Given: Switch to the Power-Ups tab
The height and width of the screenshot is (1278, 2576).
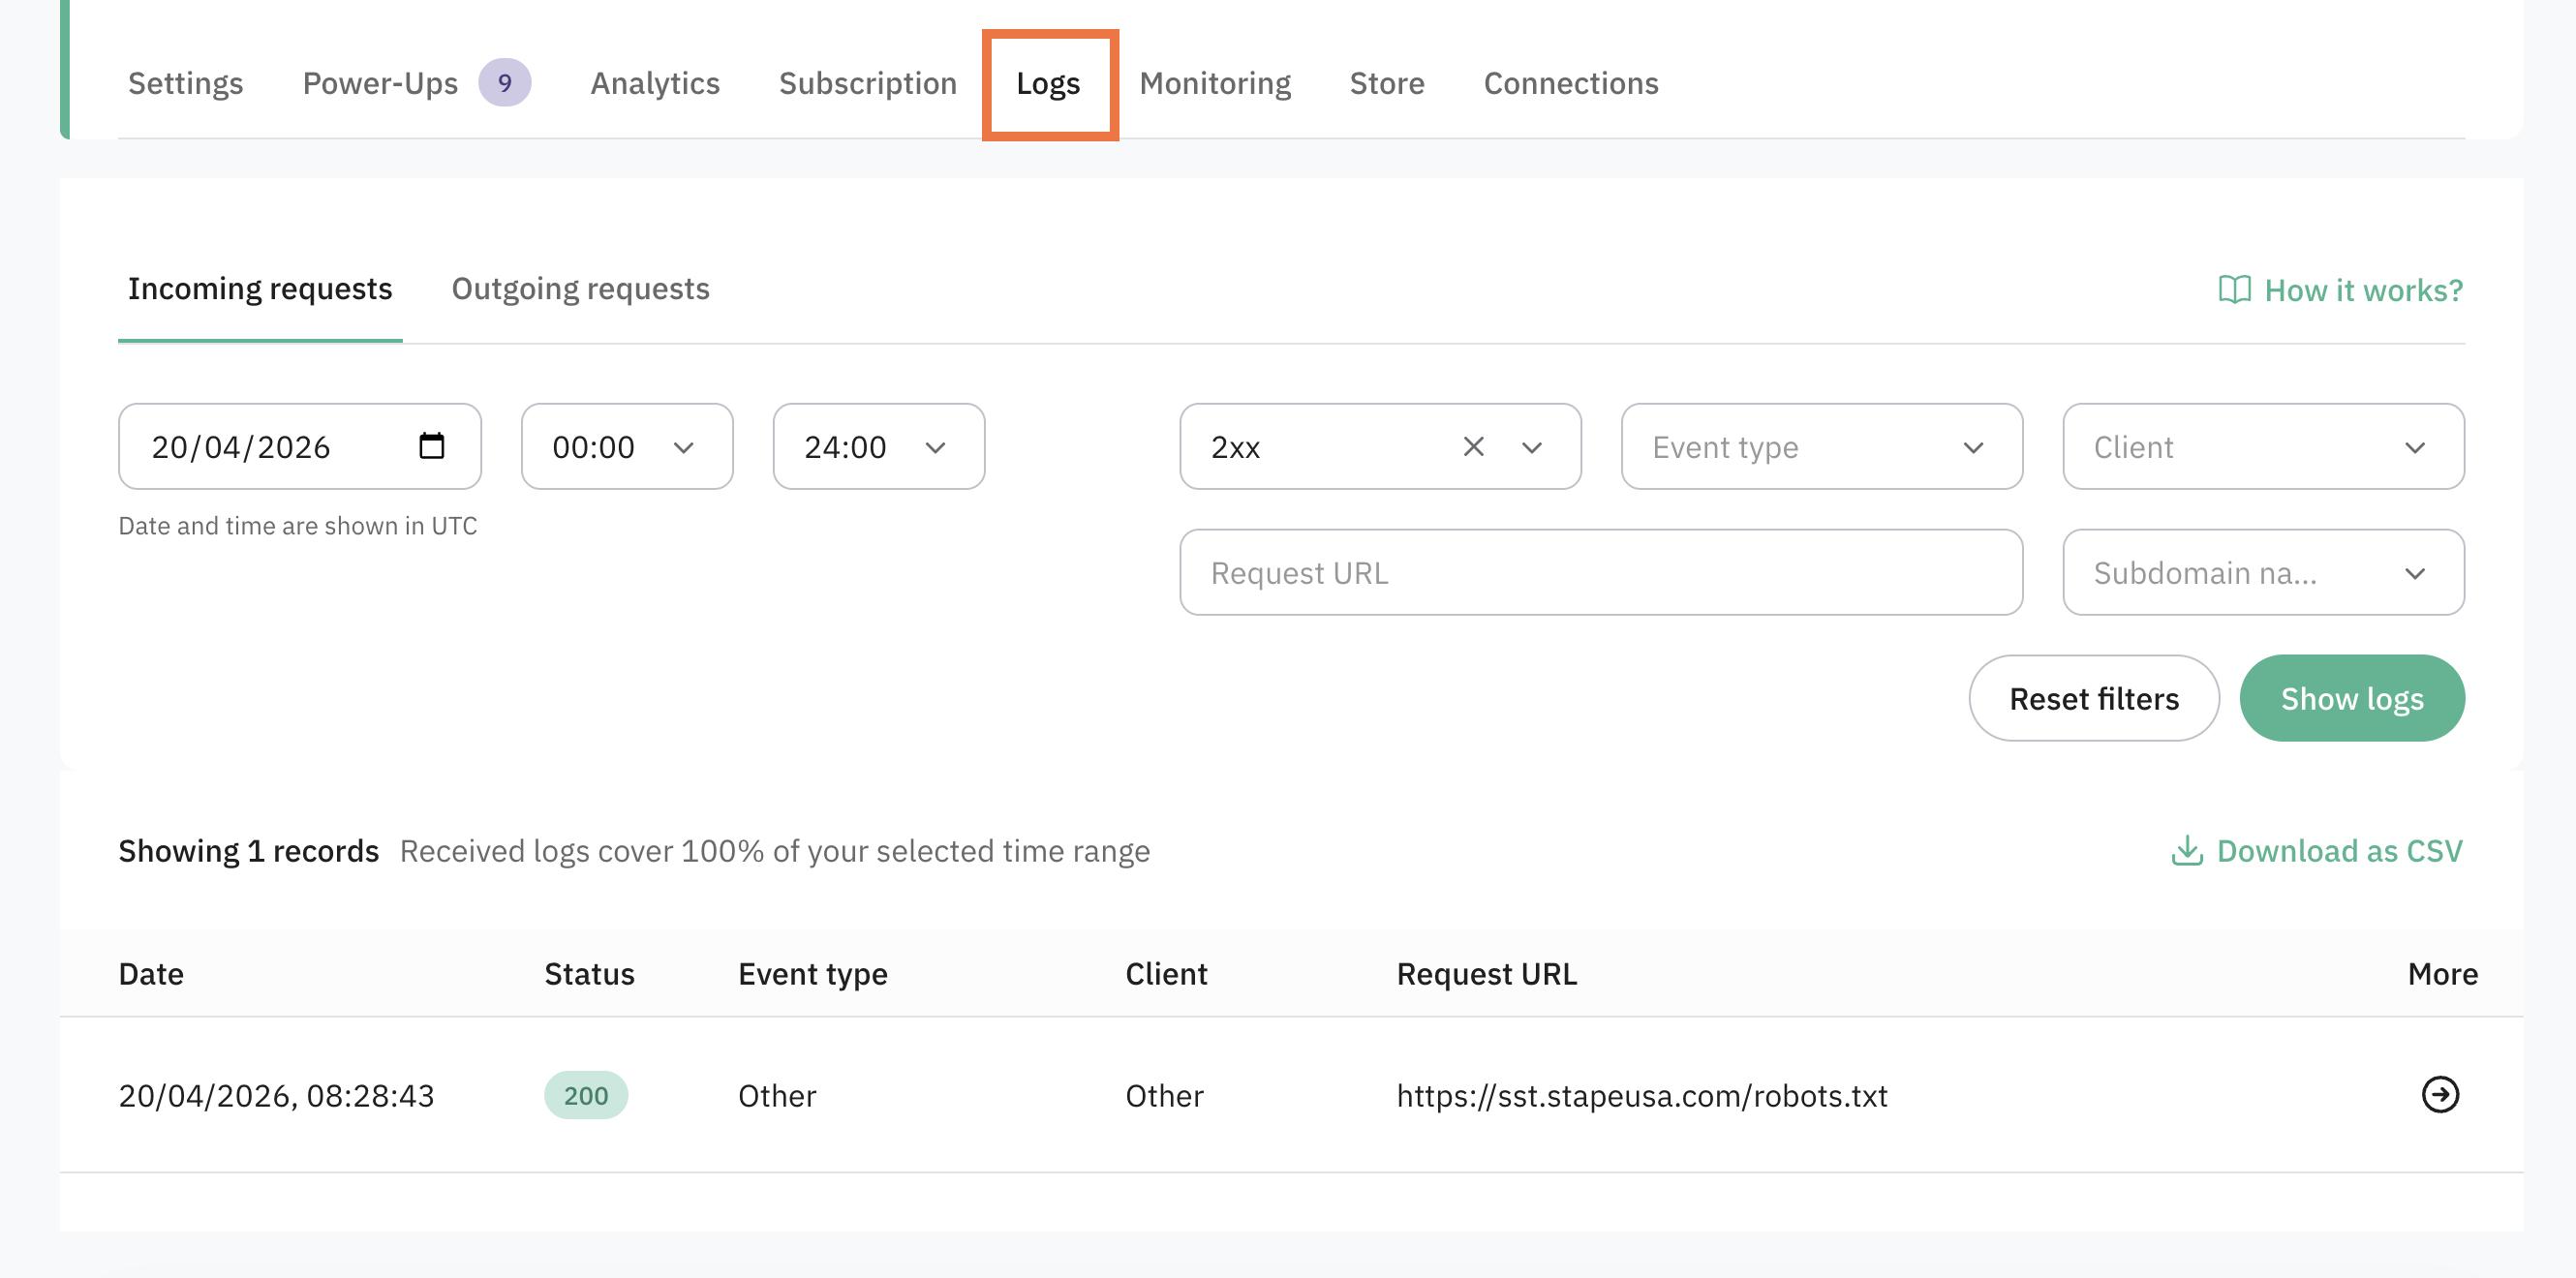Looking at the screenshot, I should [380, 83].
